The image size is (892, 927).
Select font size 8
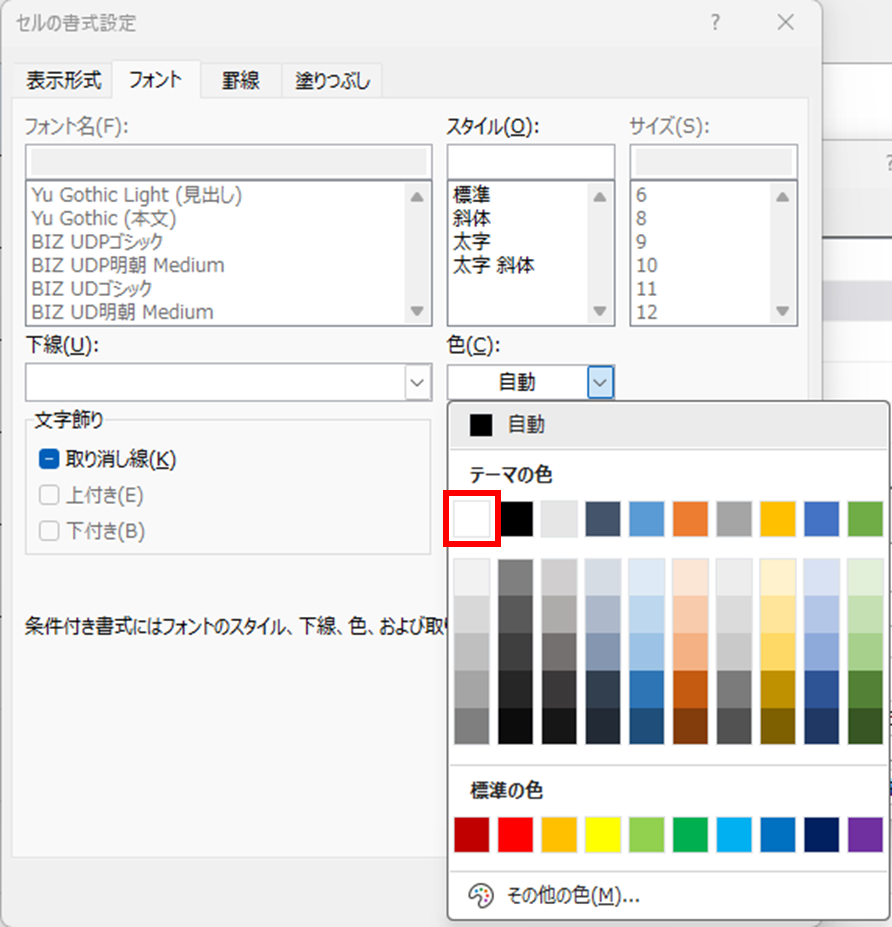[x=641, y=218]
